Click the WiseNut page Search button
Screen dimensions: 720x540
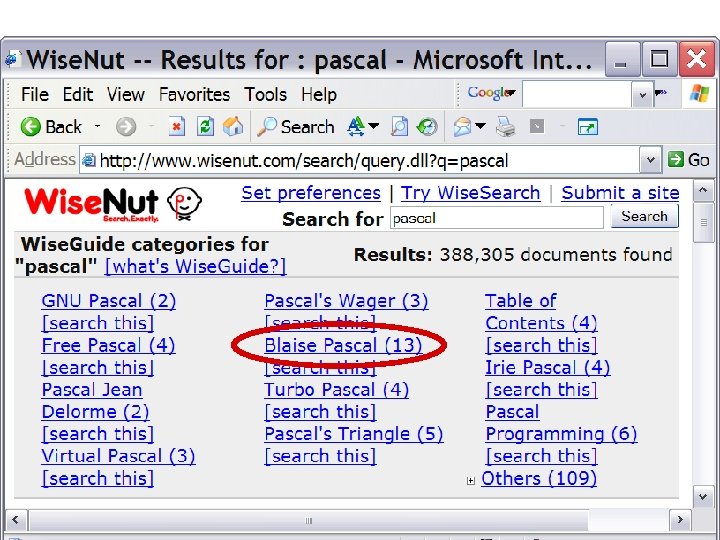(644, 216)
